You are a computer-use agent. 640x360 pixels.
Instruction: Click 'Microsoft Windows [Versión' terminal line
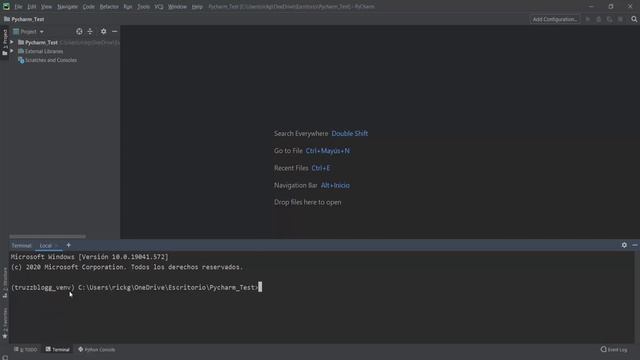point(89,257)
